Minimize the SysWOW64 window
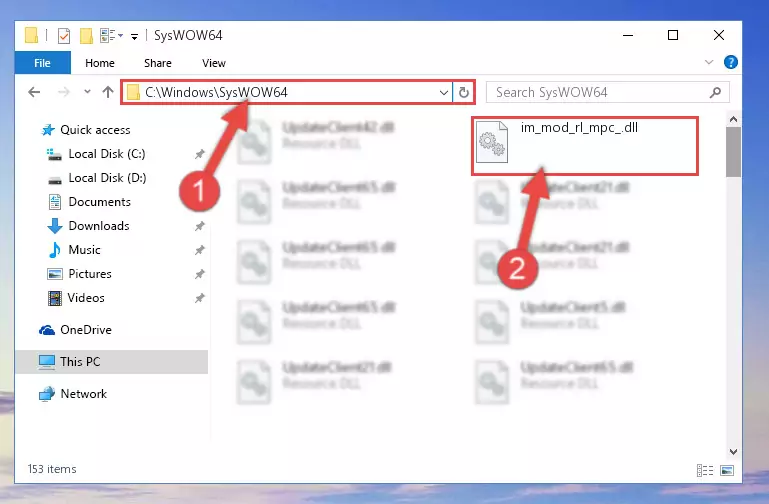Screen dimensions: 769x504 point(628,35)
